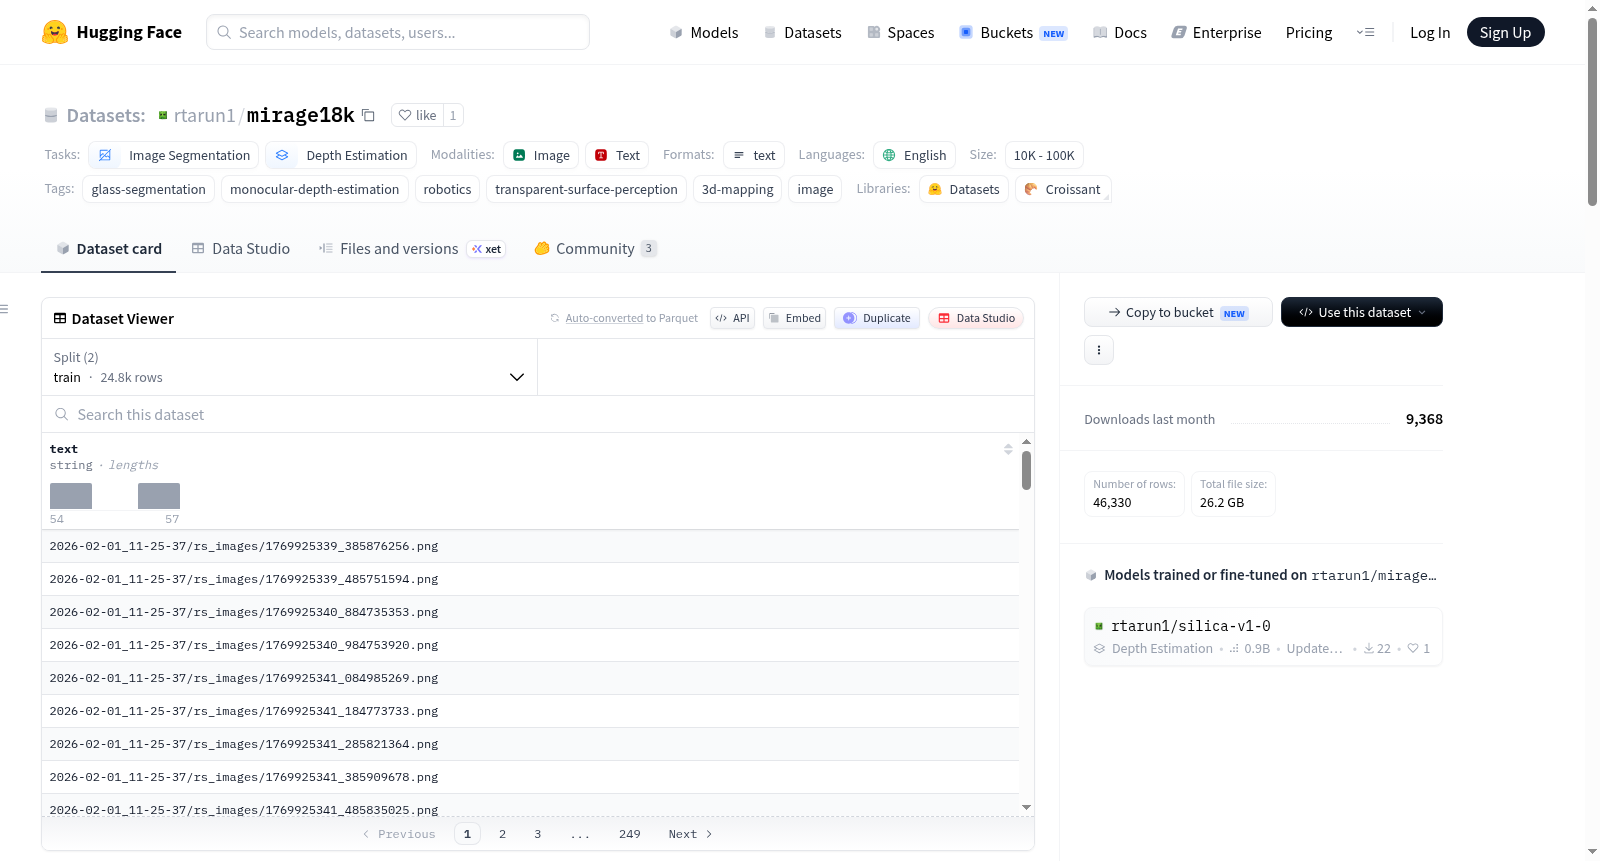1600x861 pixels.
Task: Click the Sign Up button
Action: pyautogui.click(x=1505, y=32)
